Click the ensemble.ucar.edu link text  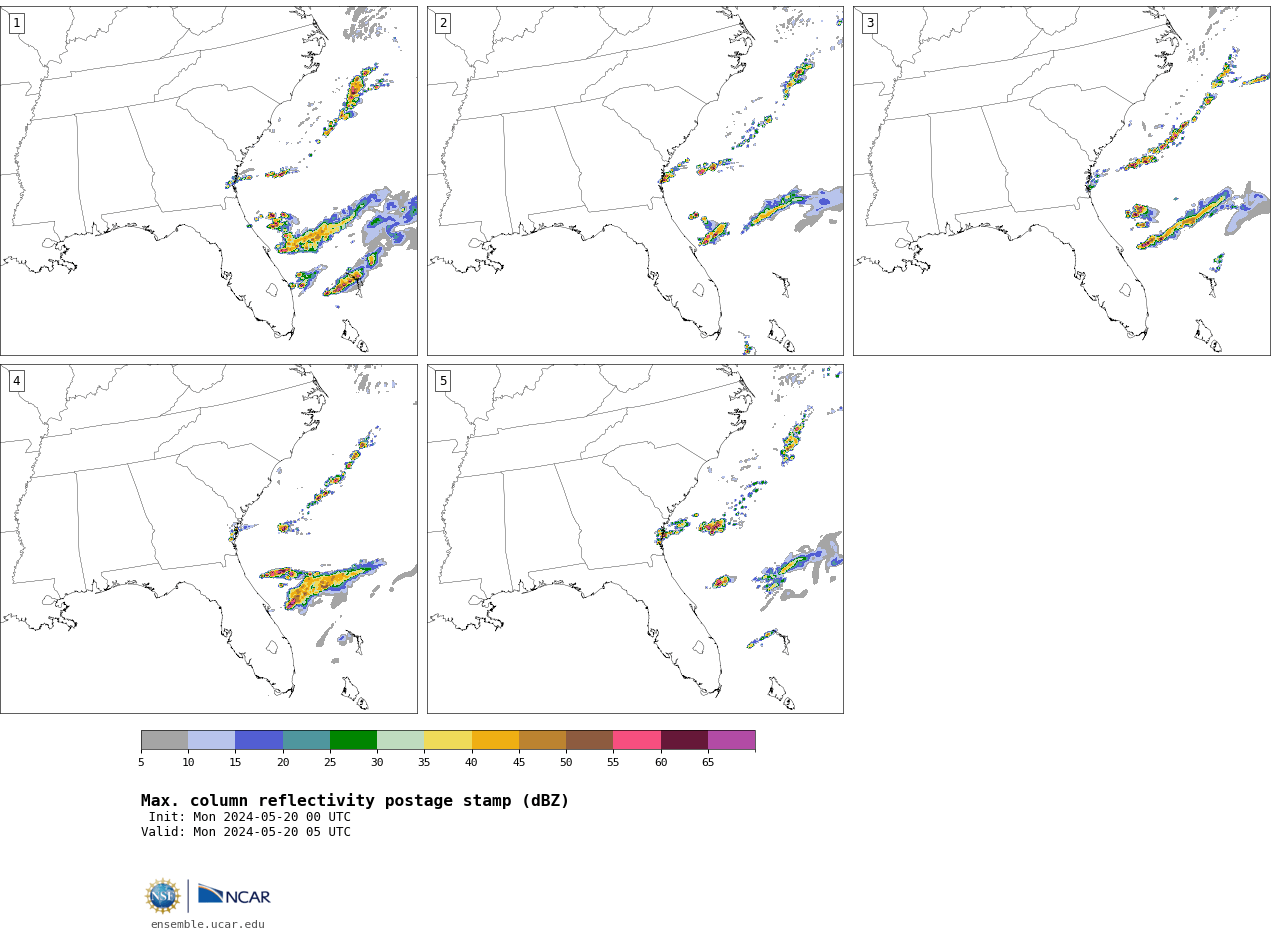(208, 925)
